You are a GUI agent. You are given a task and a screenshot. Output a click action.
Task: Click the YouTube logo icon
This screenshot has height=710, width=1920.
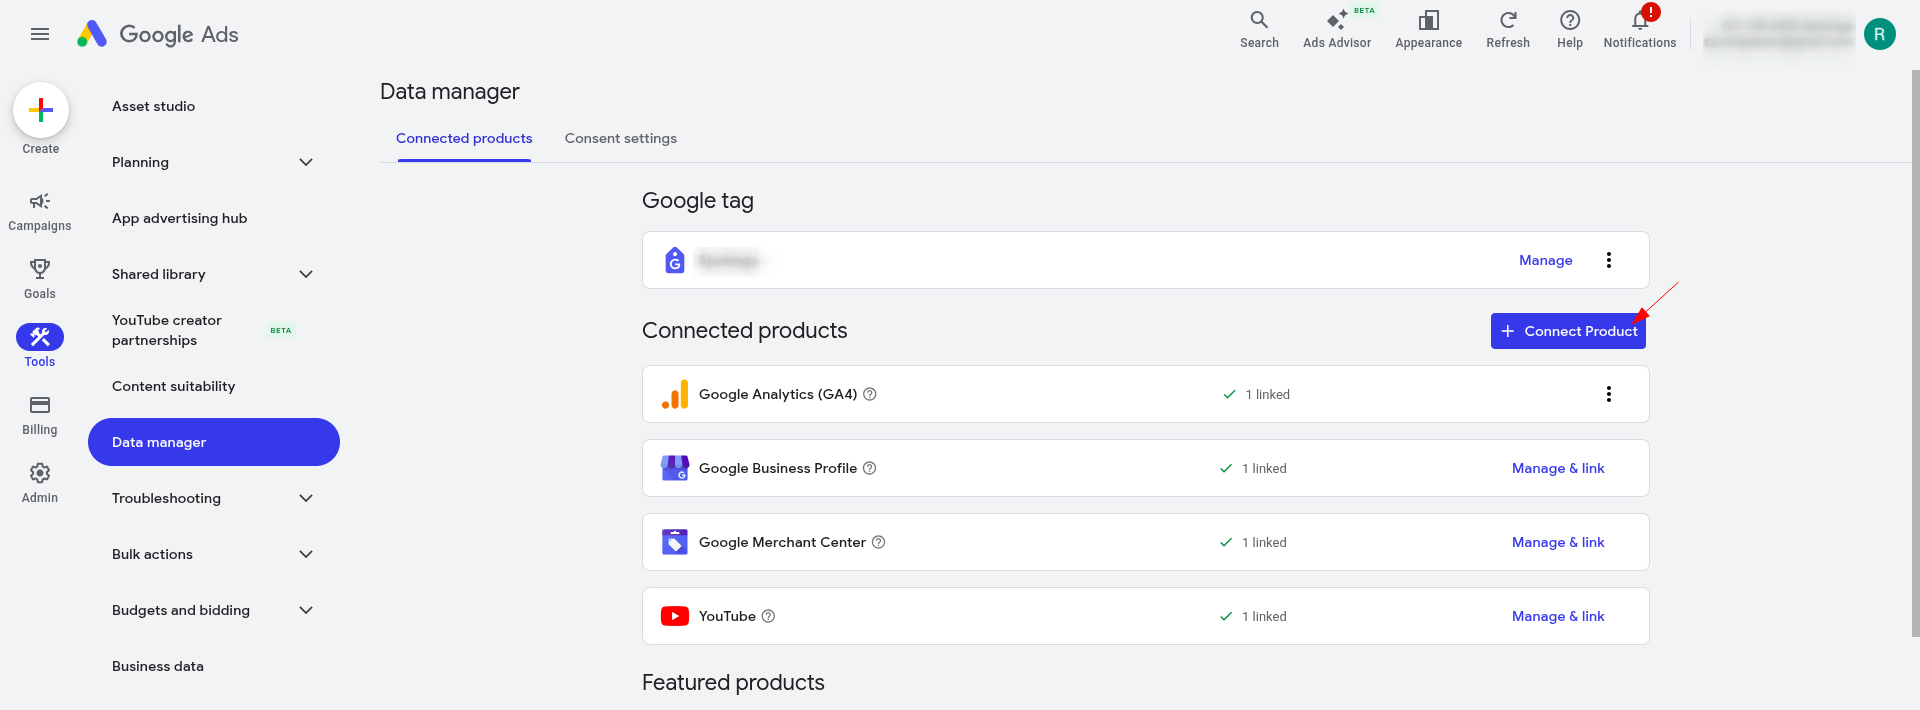click(675, 616)
